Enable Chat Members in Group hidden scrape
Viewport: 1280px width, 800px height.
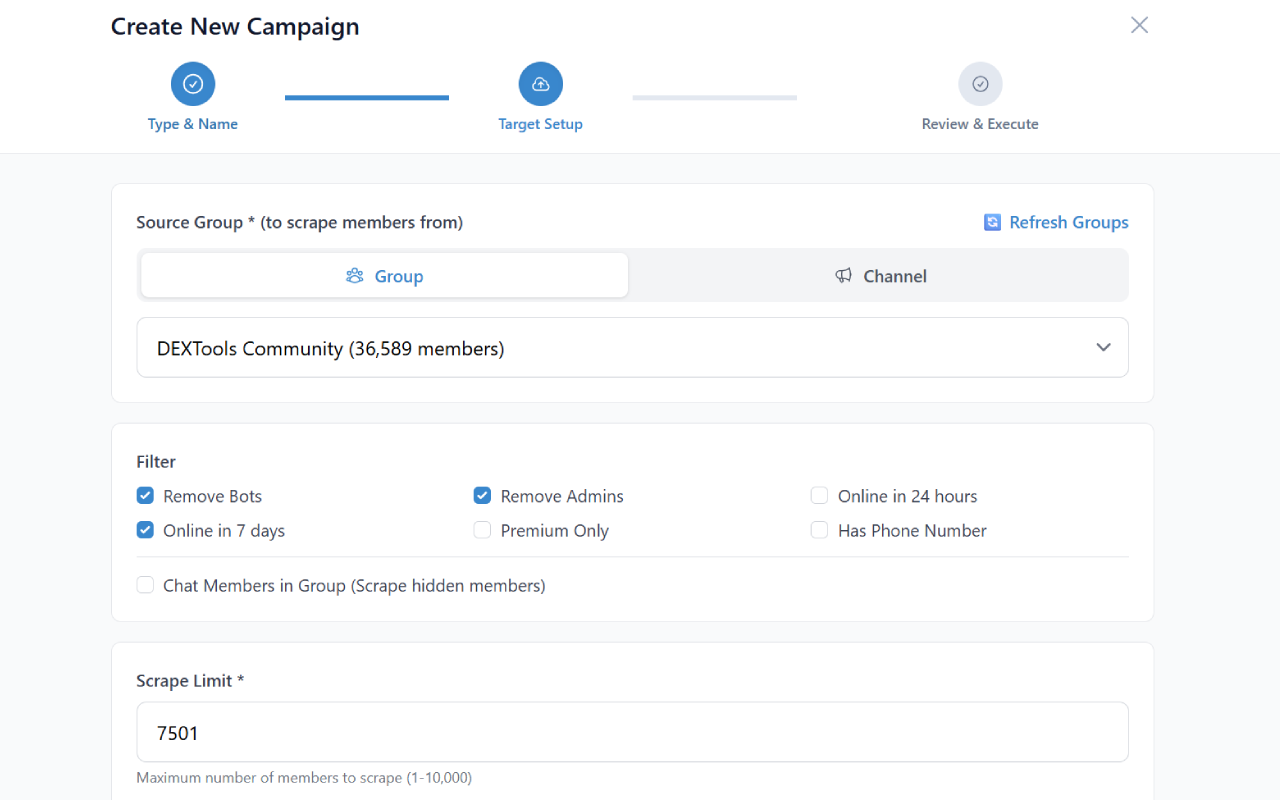click(x=146, y=586)
